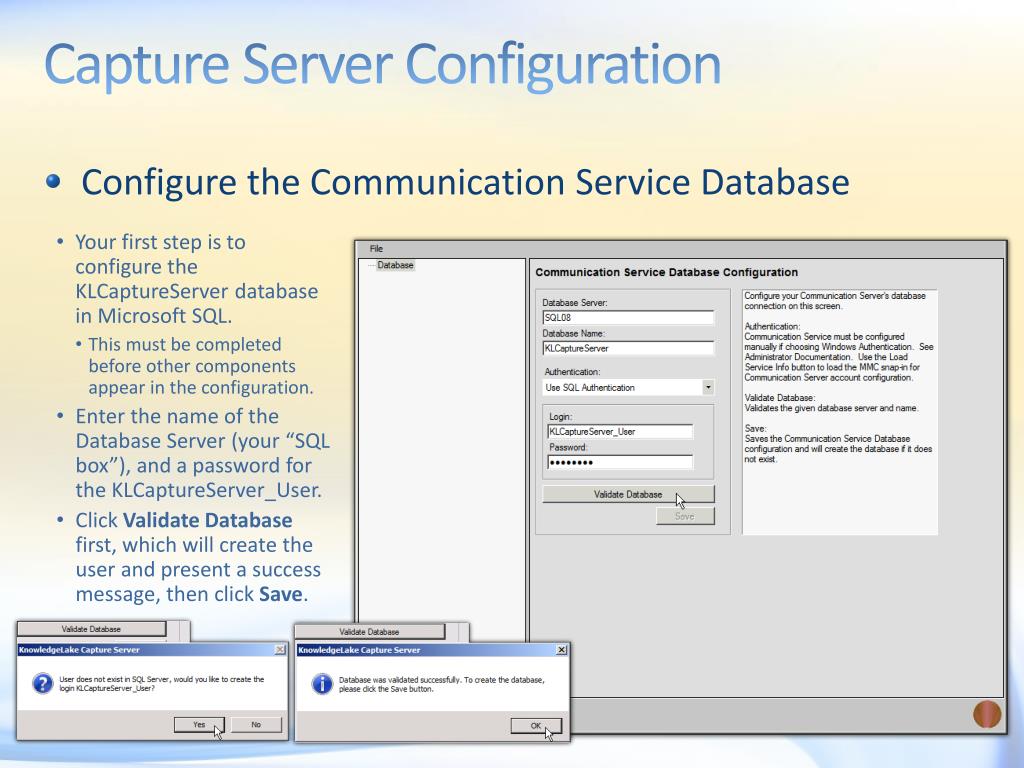Screen dimensions: 1024x768
Task: Focus the masked Password field
Action: (620, 462)
